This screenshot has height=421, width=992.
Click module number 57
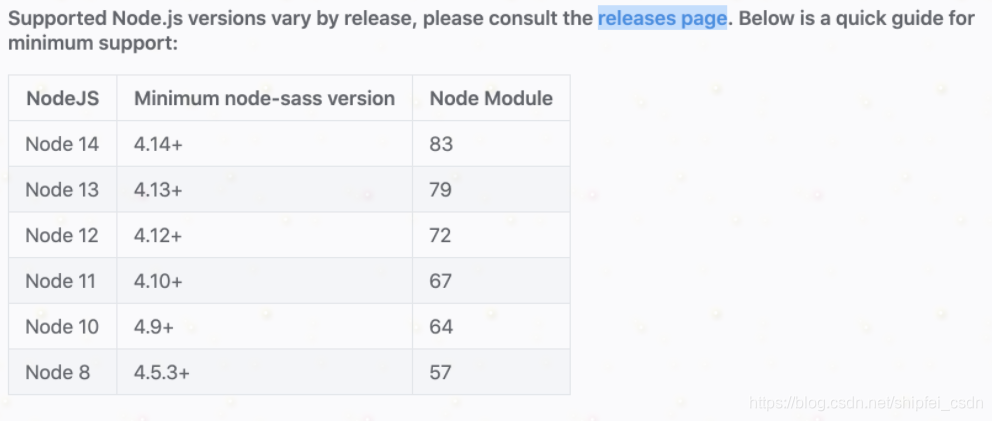tap(440, 372)
